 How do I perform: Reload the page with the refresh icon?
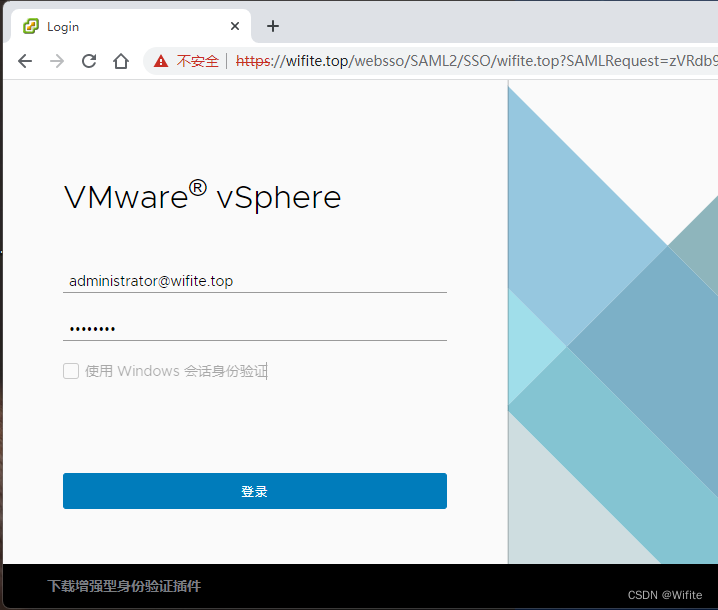(89, 61)
